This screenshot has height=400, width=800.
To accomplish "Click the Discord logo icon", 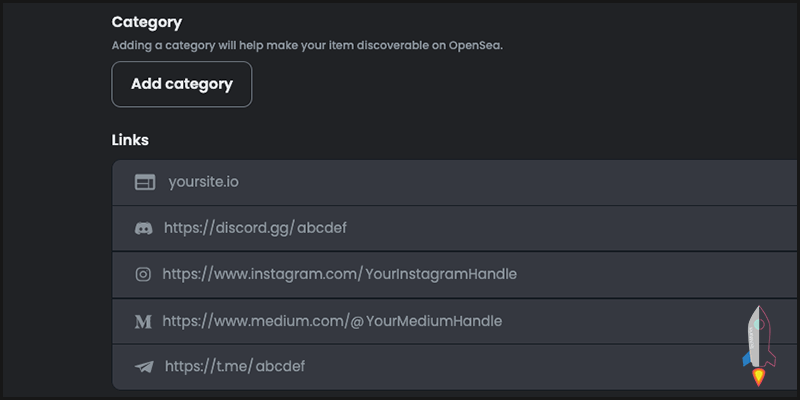I will click(144, 228).
